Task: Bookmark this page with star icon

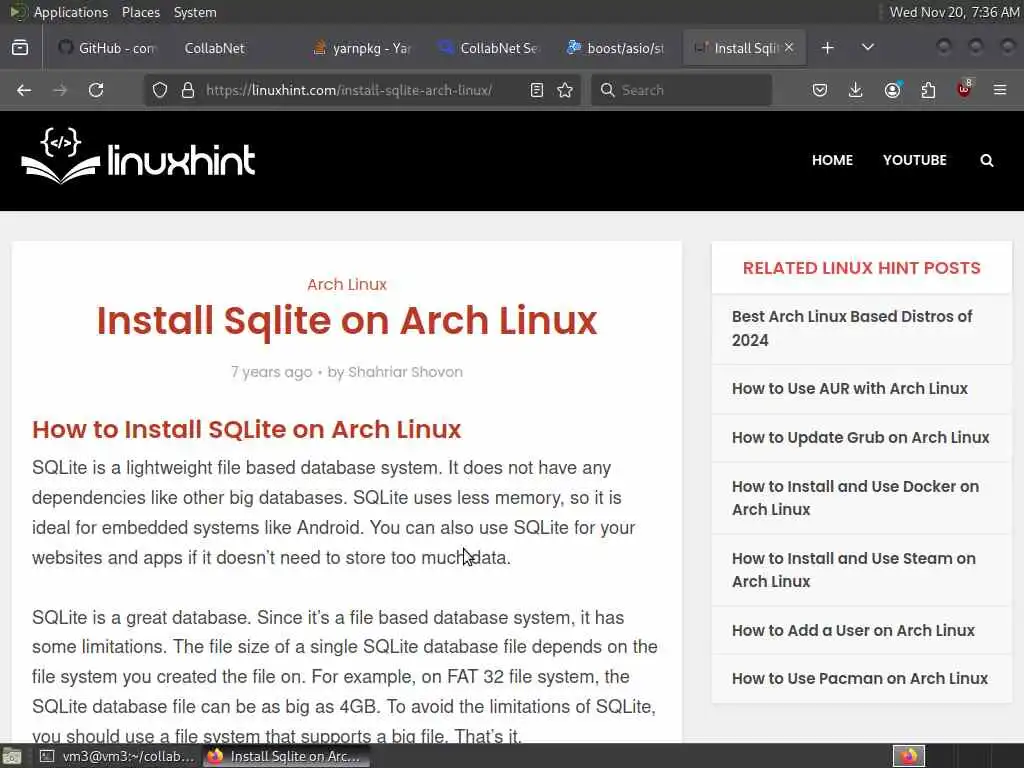Action: point(566,90)
